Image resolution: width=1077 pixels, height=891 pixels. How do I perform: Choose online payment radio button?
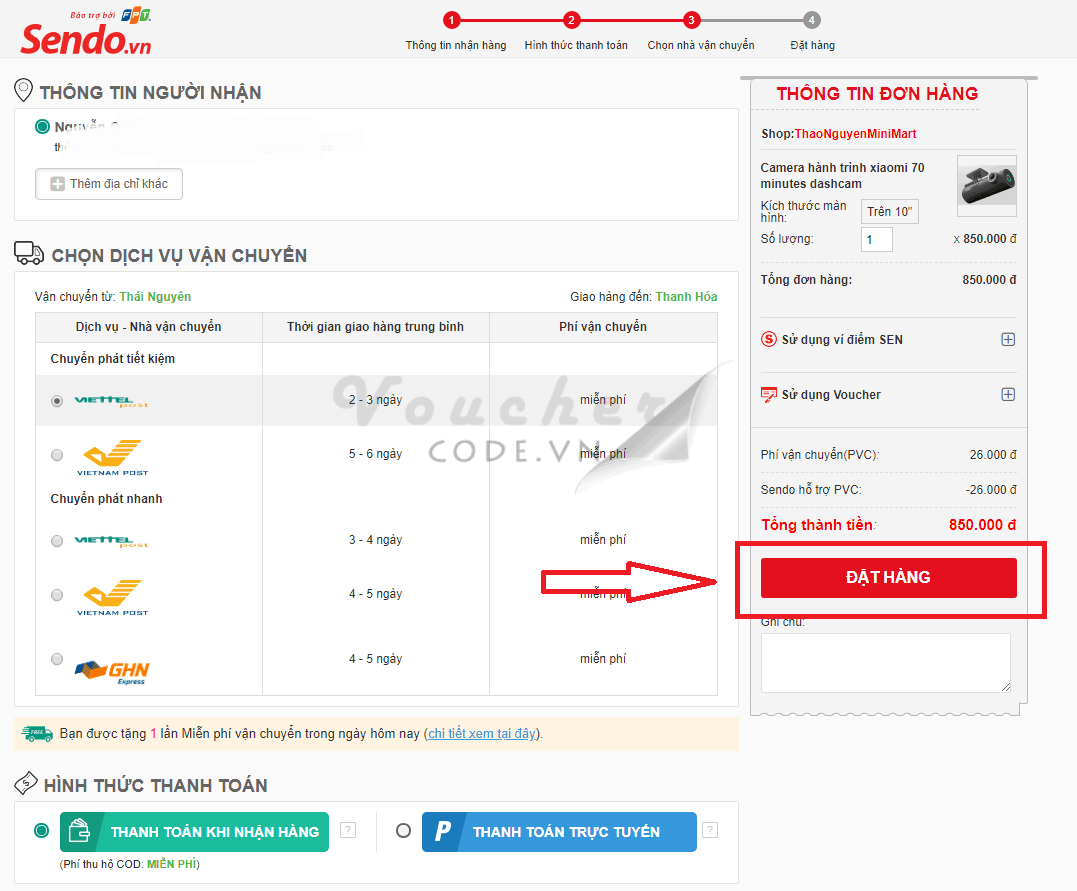pos(403,830)
